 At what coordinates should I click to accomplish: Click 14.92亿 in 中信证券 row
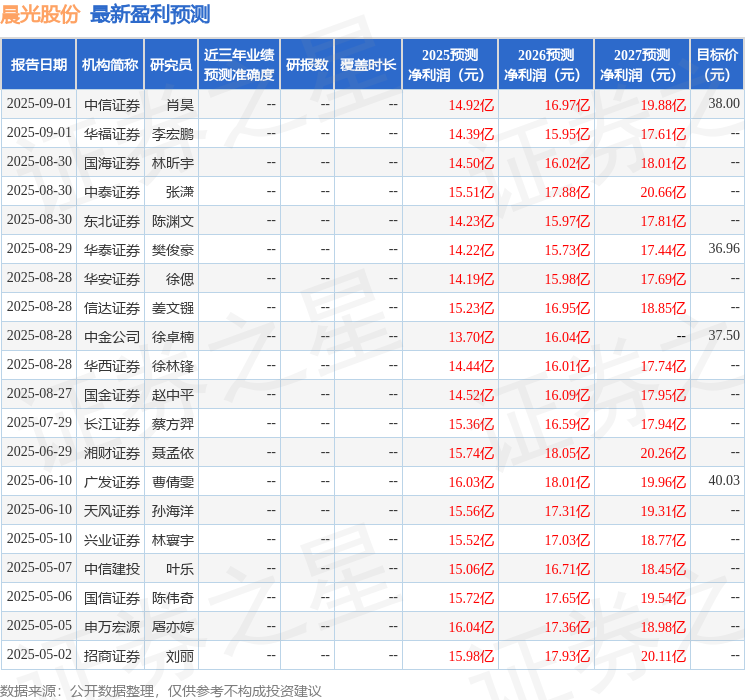click(x=471, y=105)
